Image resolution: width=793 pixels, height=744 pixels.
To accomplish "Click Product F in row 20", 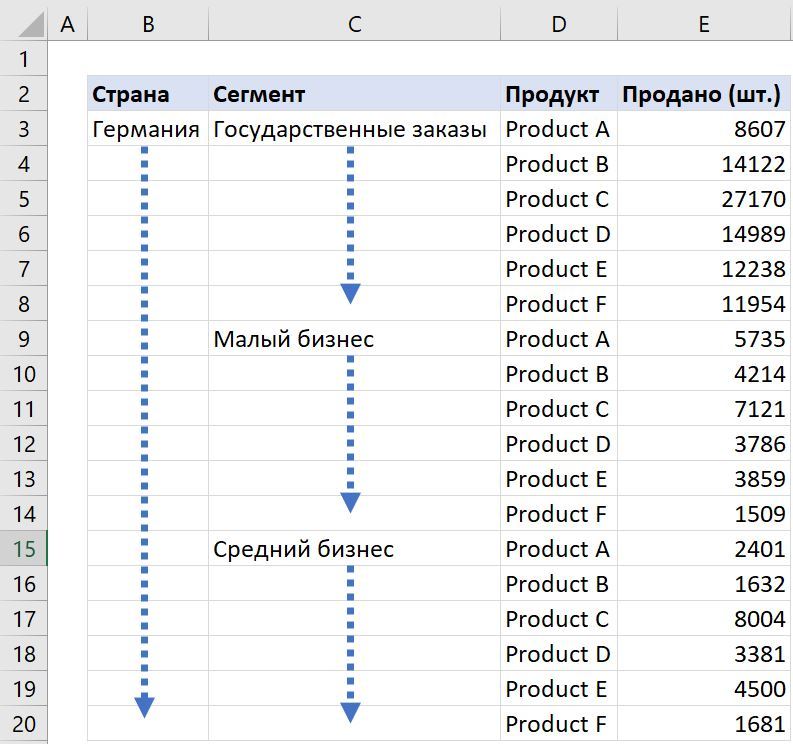I will point(559,724).
